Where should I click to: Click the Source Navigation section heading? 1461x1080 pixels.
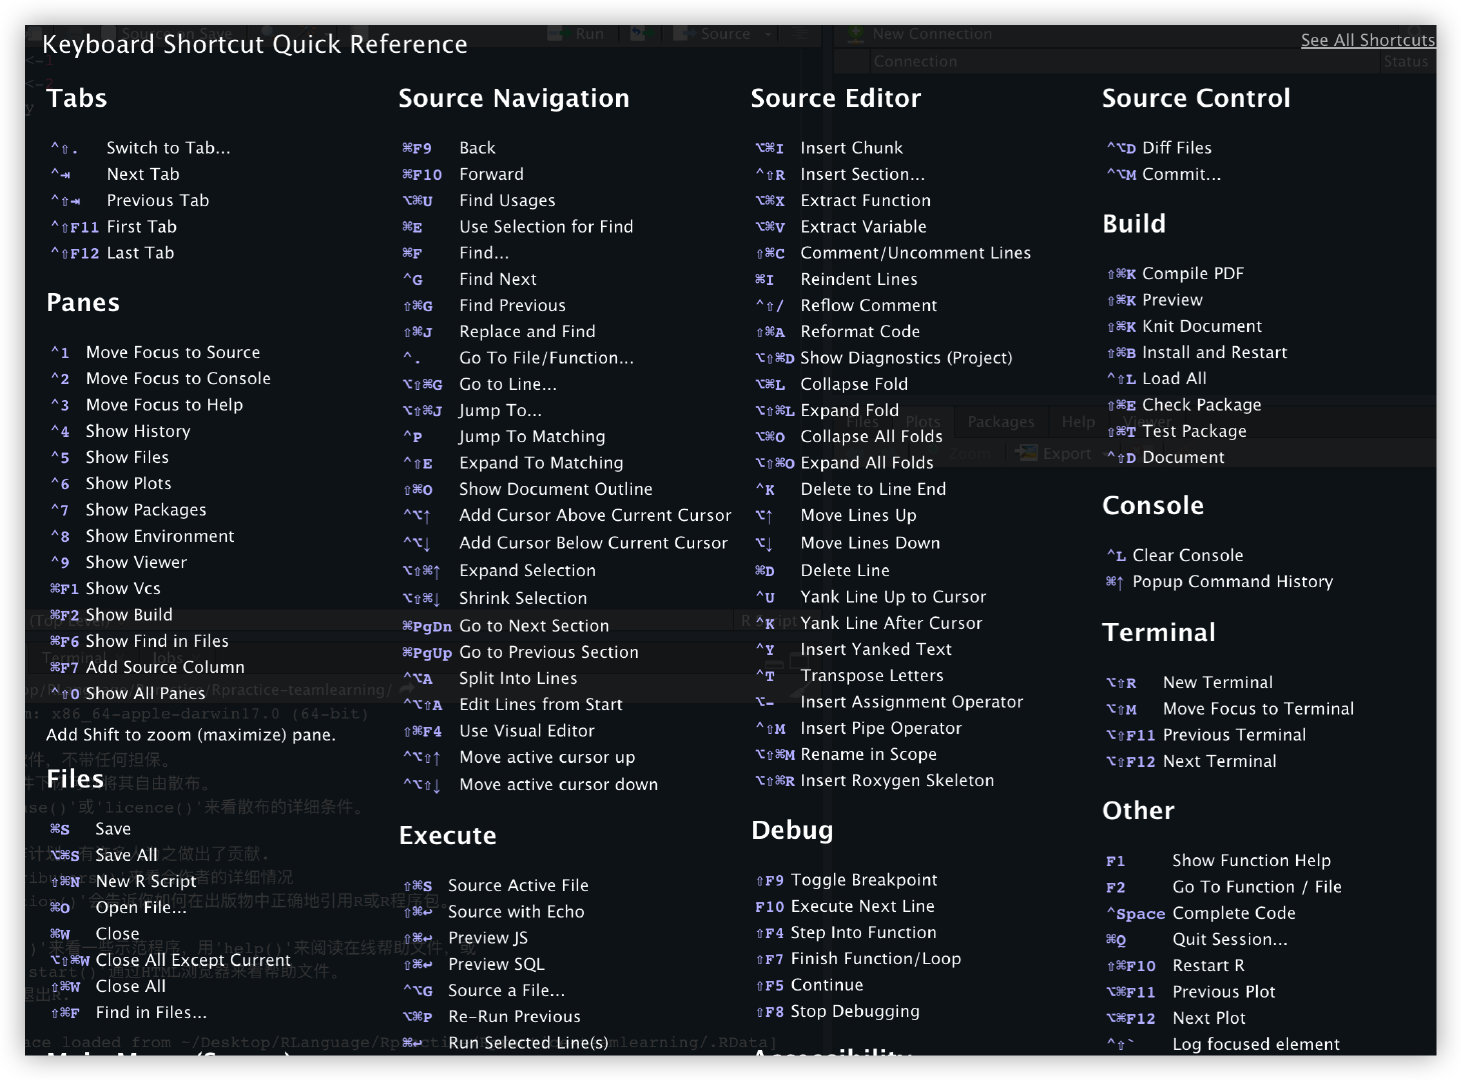tap(514, 98)
